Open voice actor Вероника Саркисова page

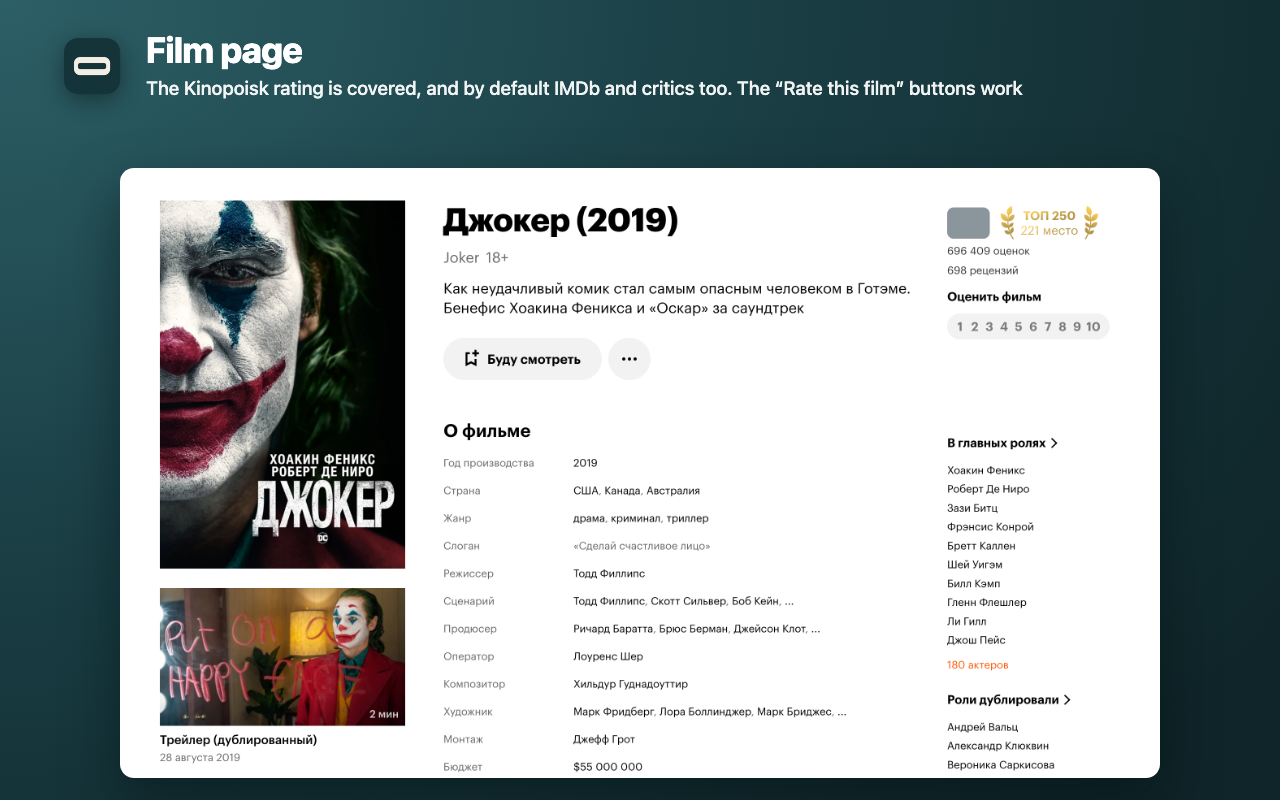pyautogui.click(x=1000, y=765)
